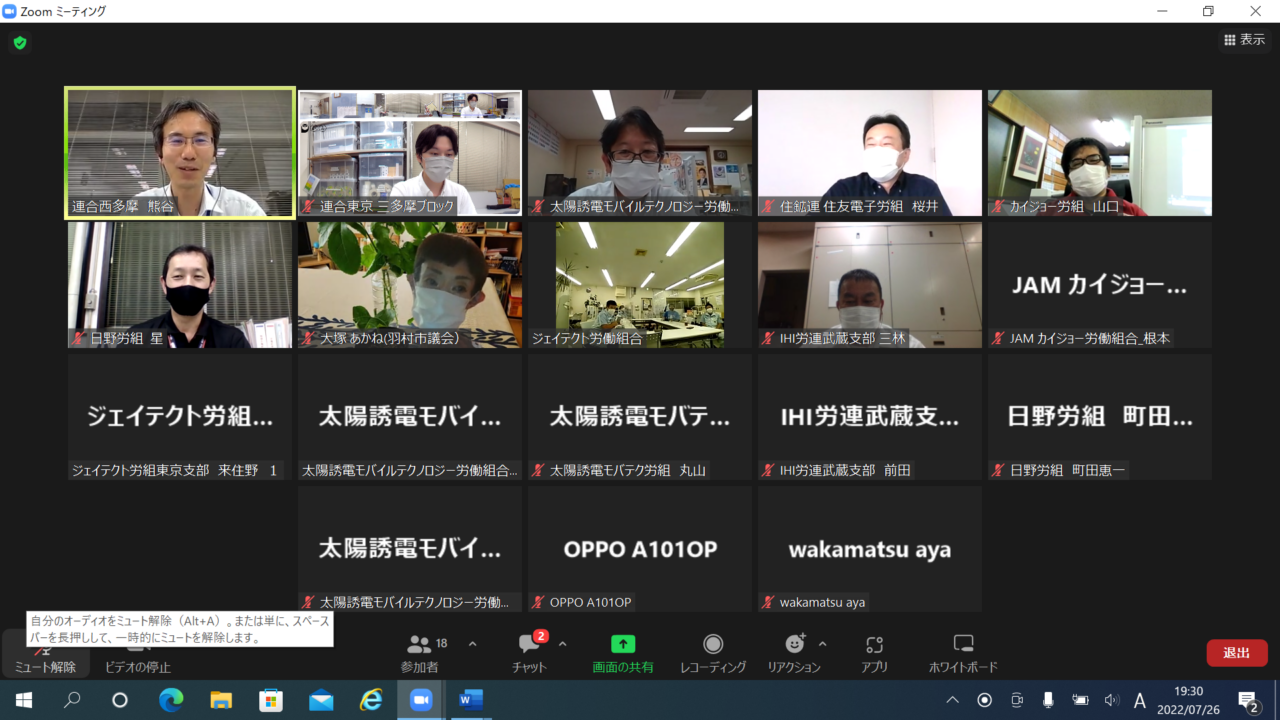The image size is (1280, 720).
Task: Select video tile of 大塚あかね(羽村市議会)
Action: tap(410, 285)
